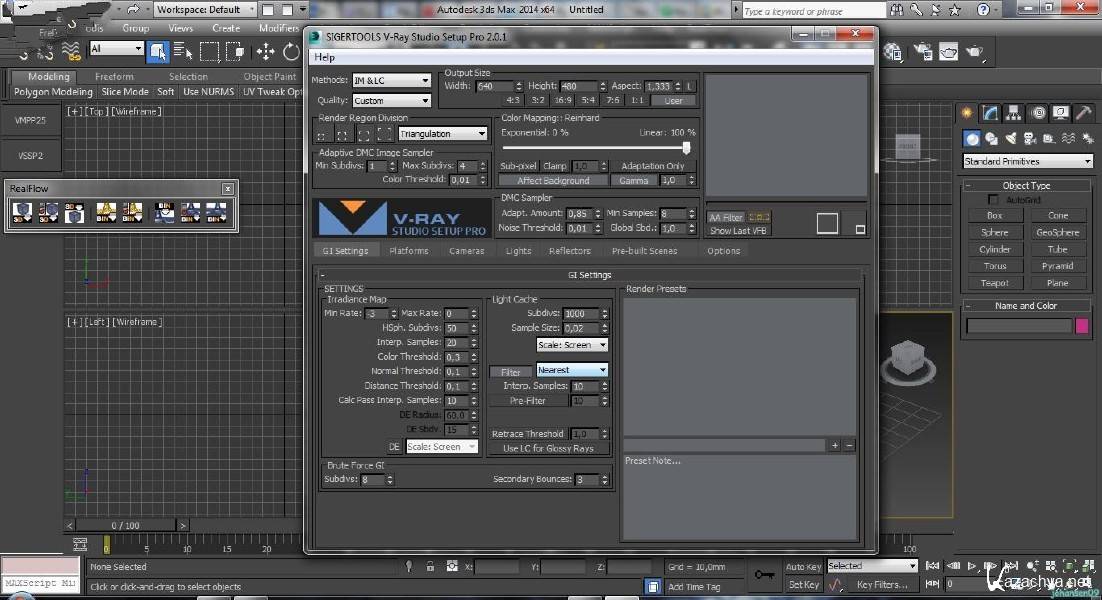Enable the AutoGrid checkbox

pos(993,200)
